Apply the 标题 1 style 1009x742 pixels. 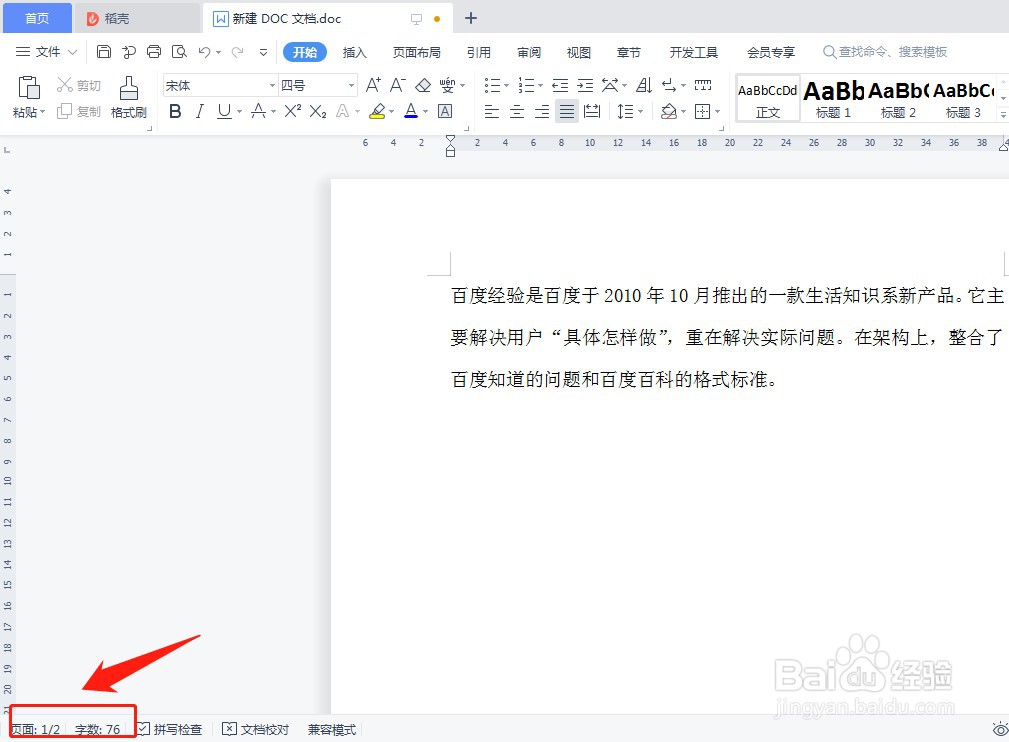click(x=833, y=98)
